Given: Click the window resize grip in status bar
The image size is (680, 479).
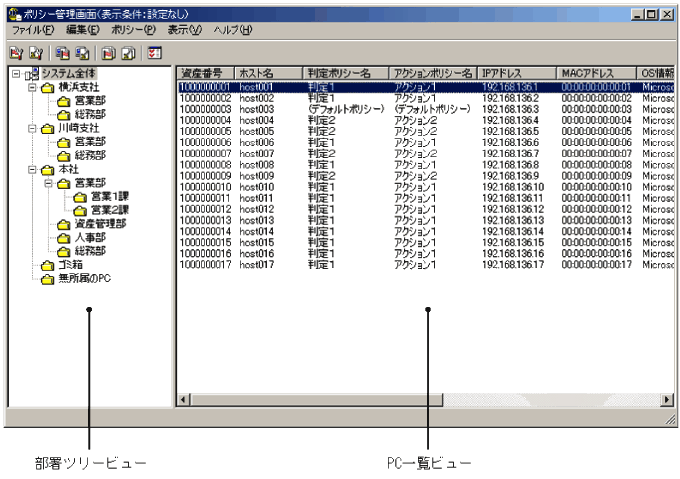Looking at the screenshot, I should 670,419.
